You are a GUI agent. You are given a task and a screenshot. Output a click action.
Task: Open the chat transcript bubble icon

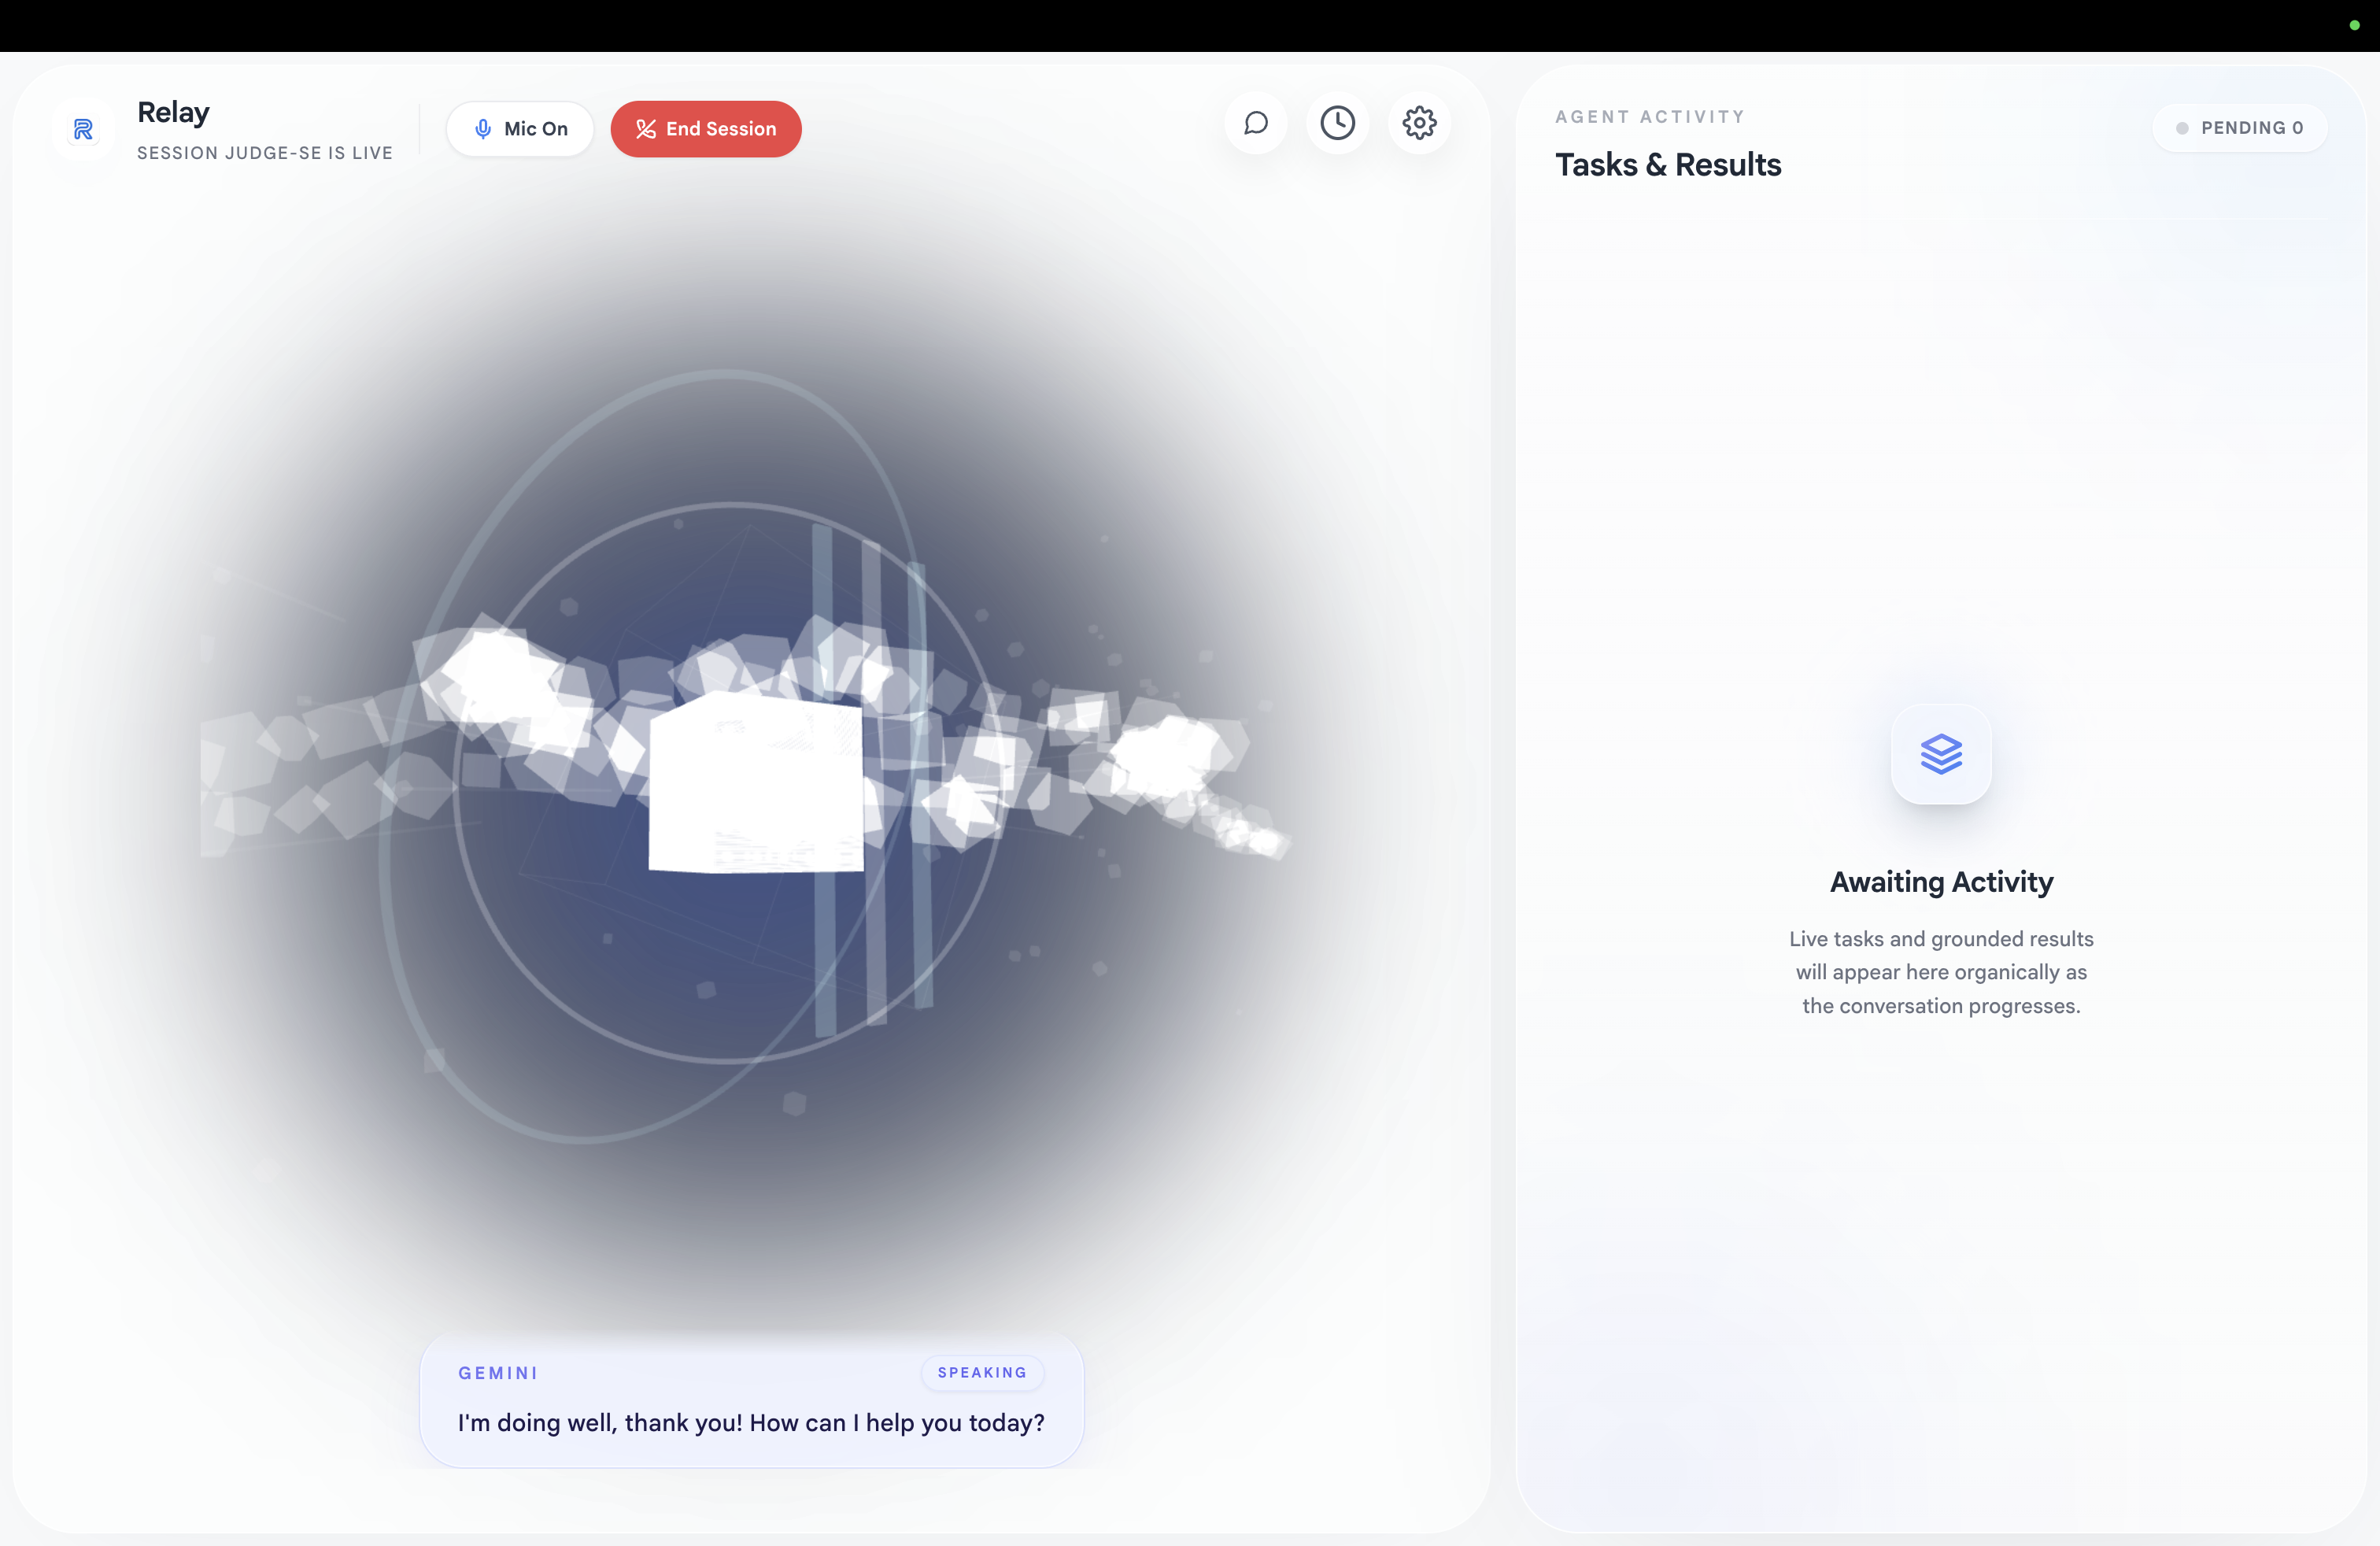(x=1255, y=123)
